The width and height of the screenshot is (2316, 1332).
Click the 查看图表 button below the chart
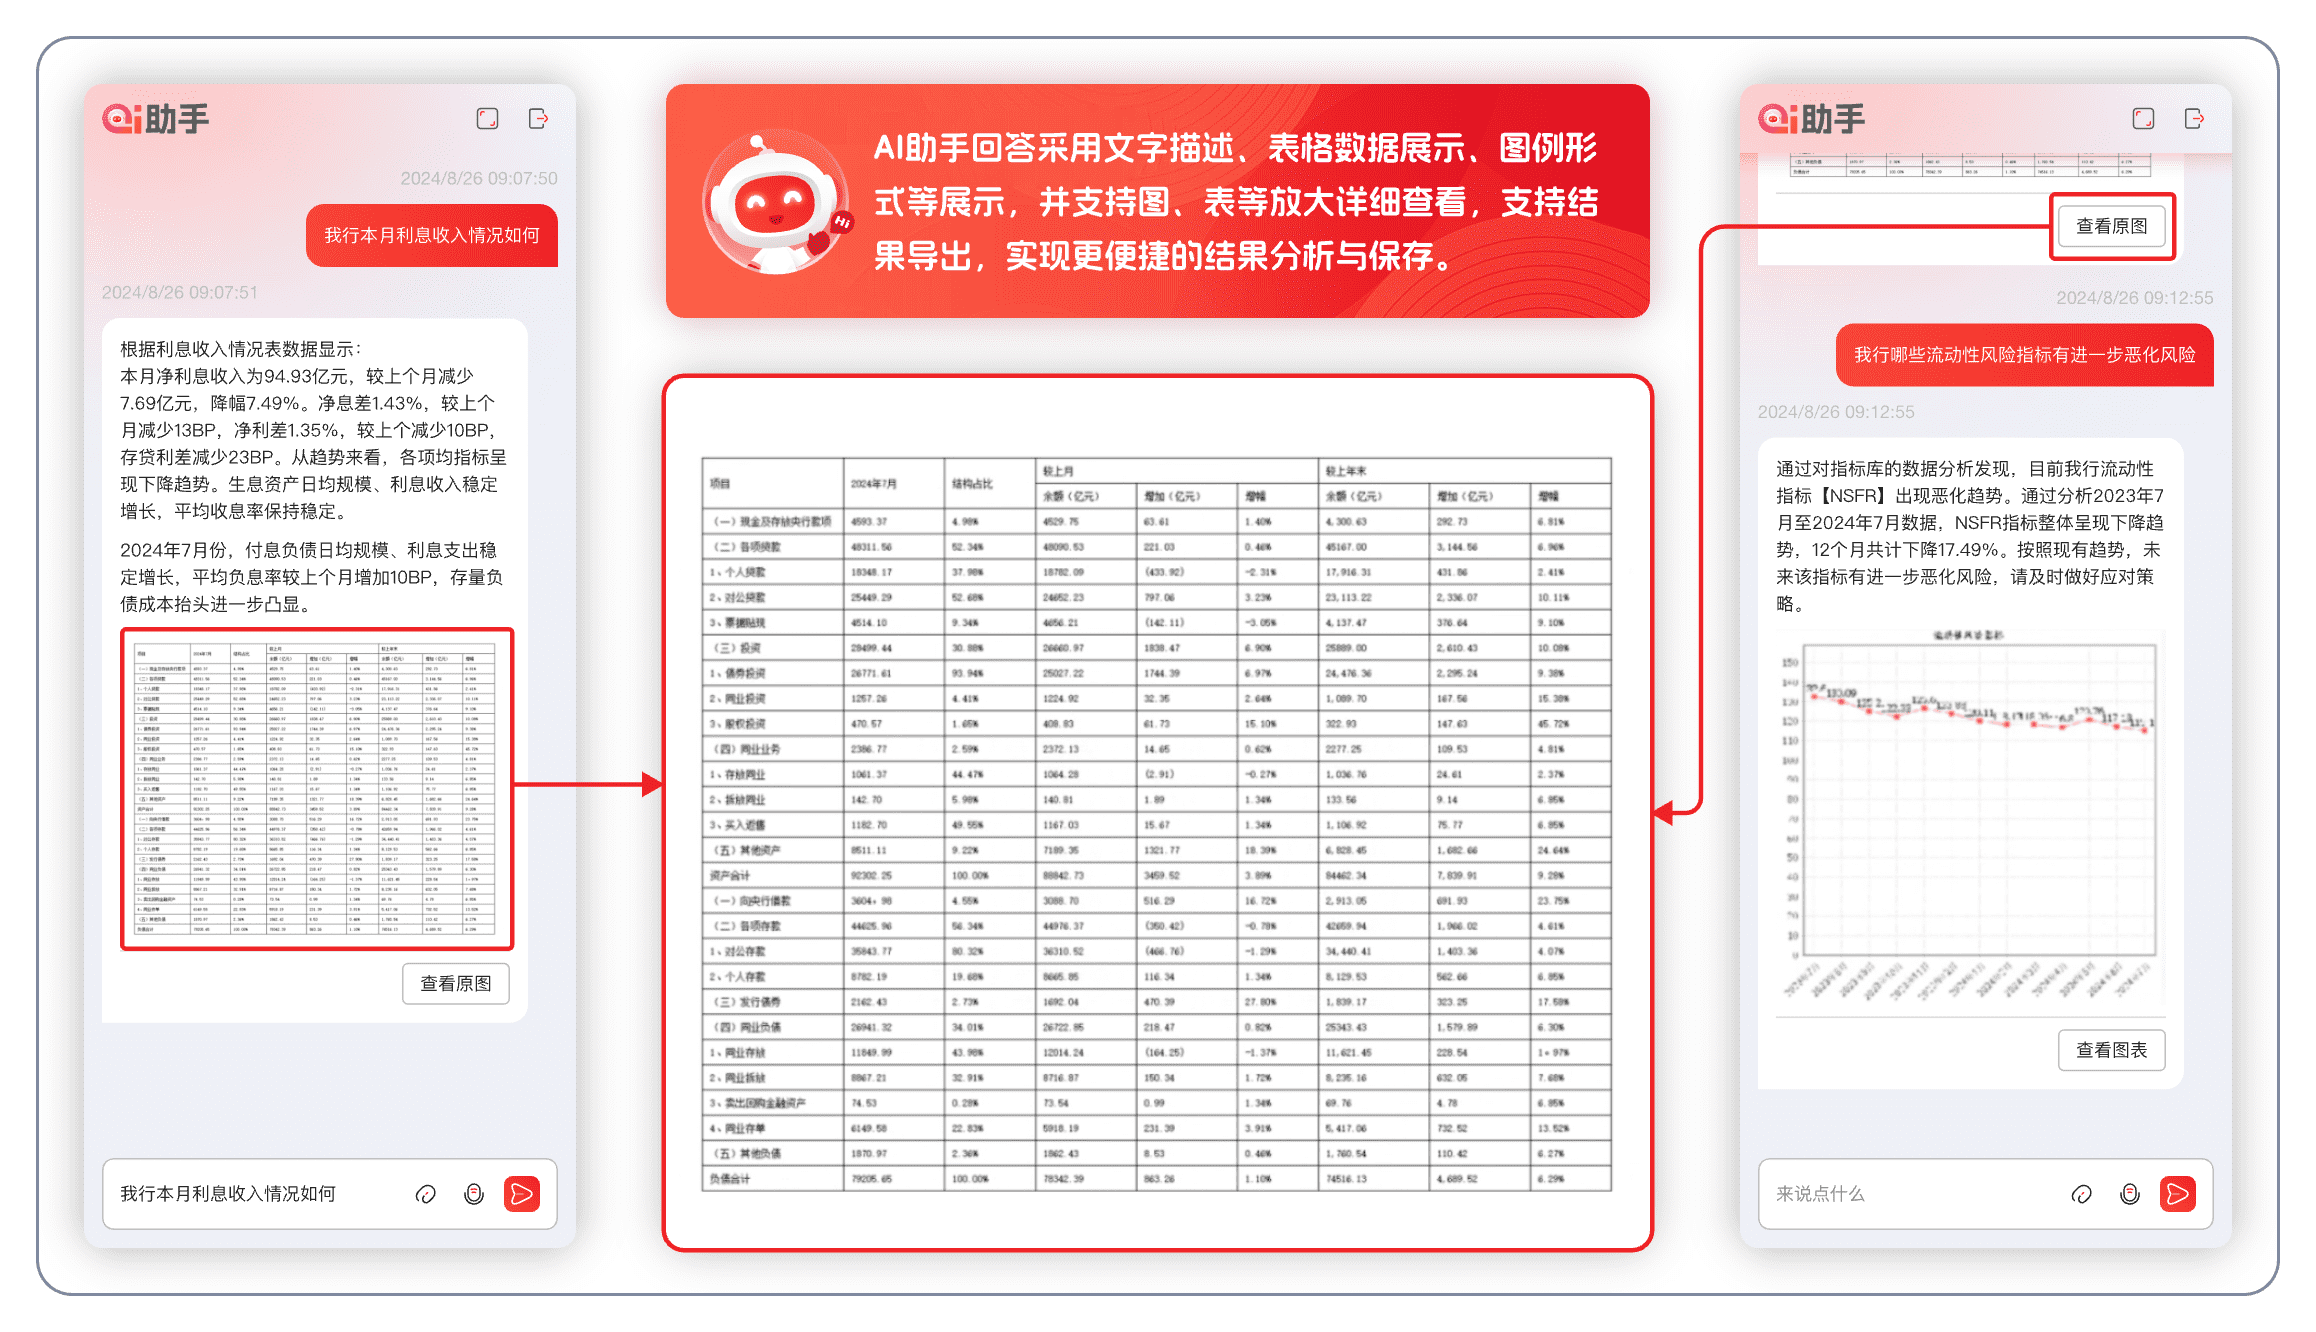(x=2111, y=1050)
